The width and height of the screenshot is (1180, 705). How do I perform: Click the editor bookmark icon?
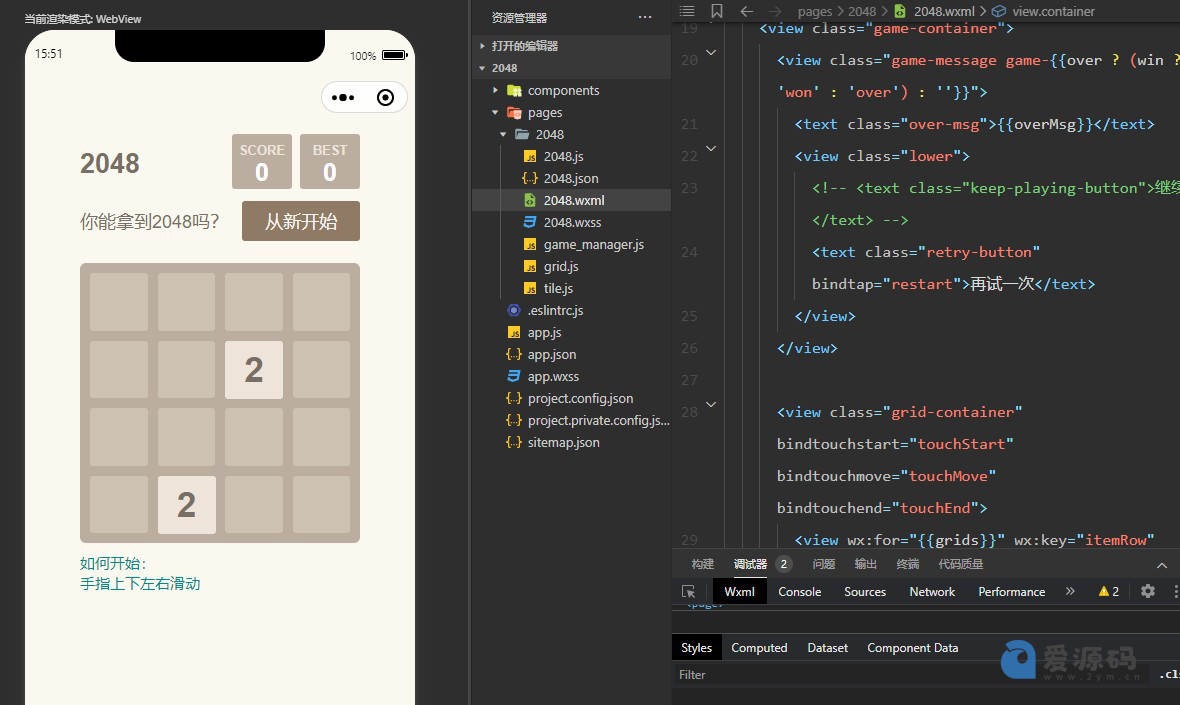(716, 11)
